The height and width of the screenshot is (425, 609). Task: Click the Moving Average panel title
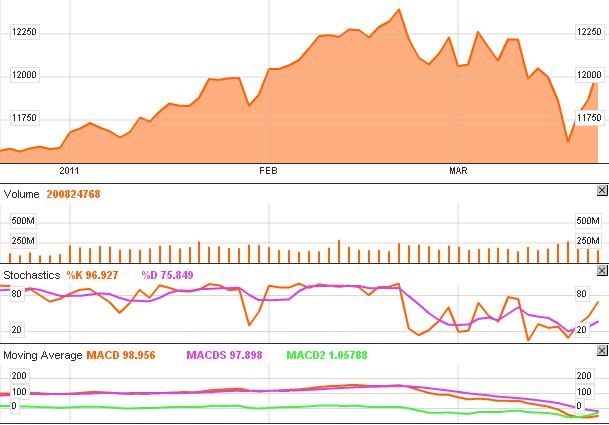click(x=43, y=355)
